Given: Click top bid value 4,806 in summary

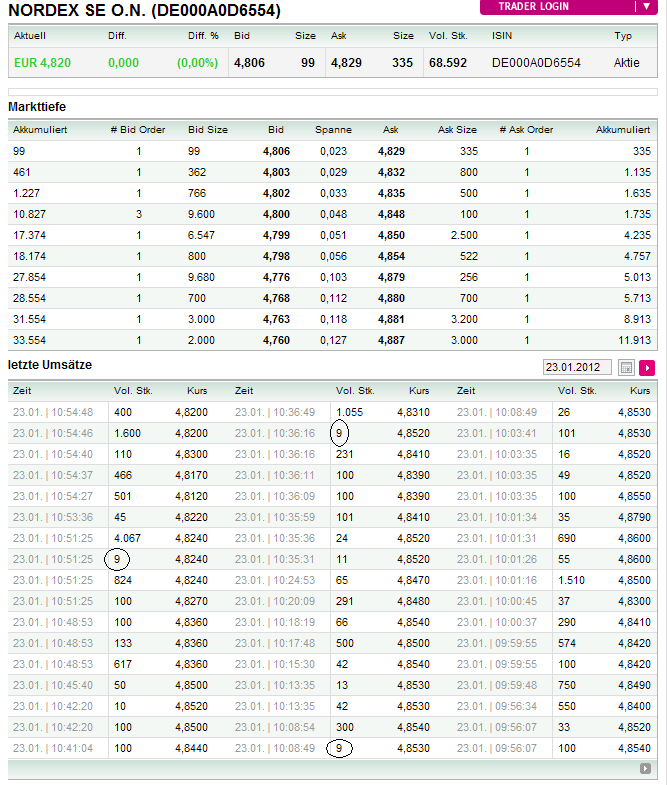Looking at the screenshot, I should click(249, 63).
